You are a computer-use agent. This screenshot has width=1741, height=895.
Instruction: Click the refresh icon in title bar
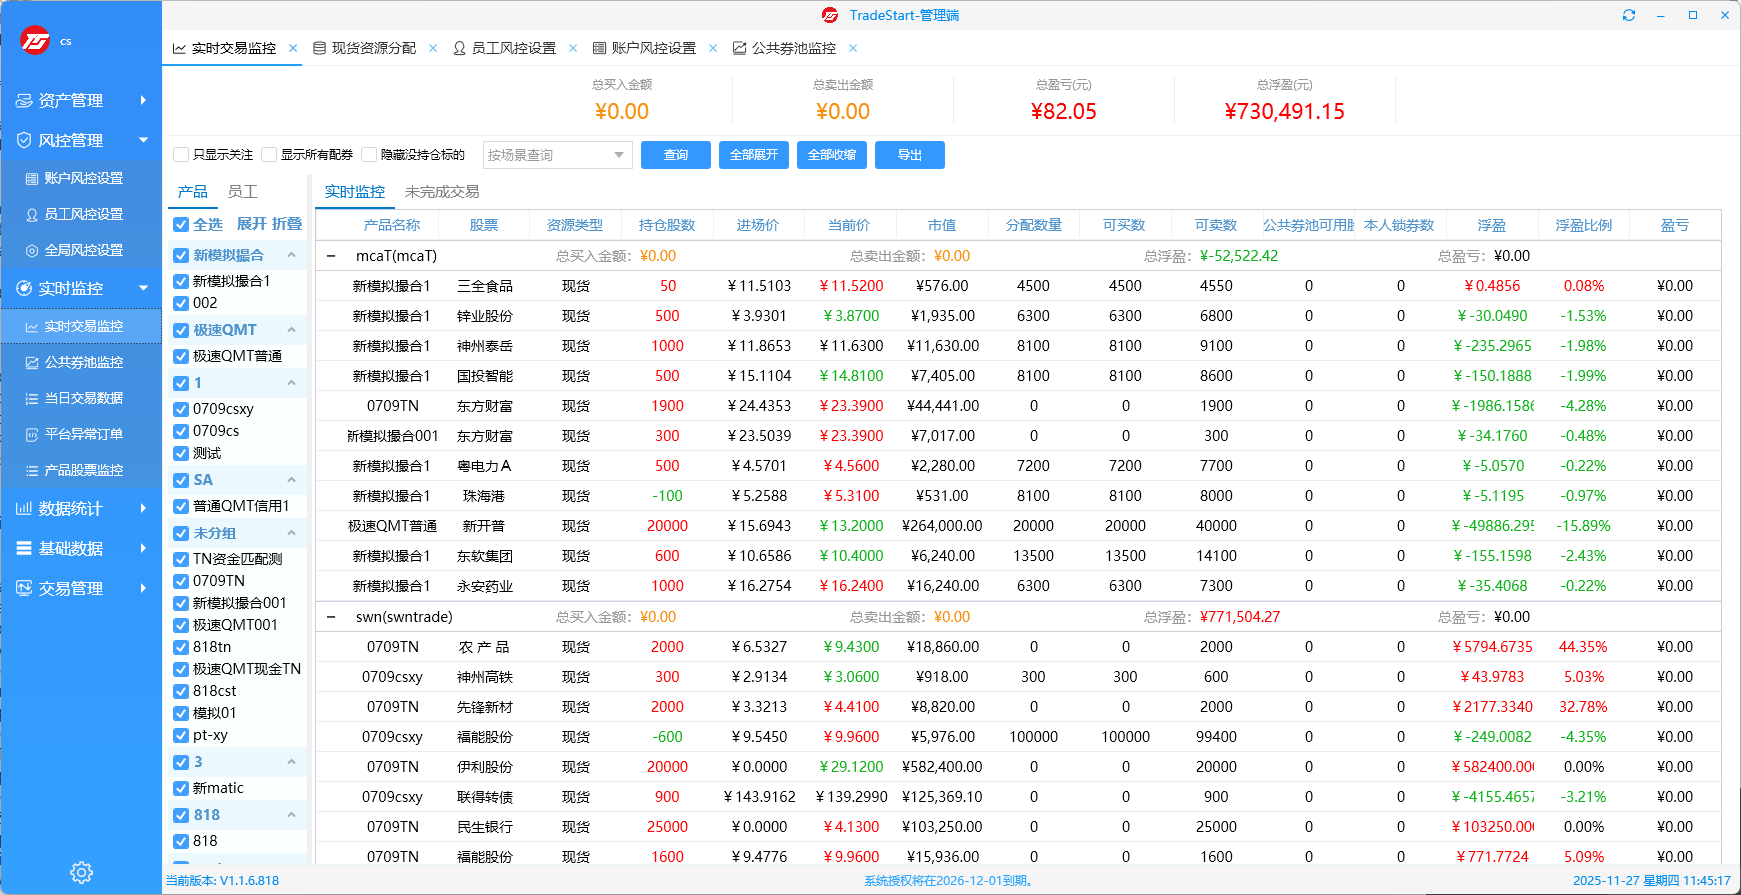[1629, 15]
